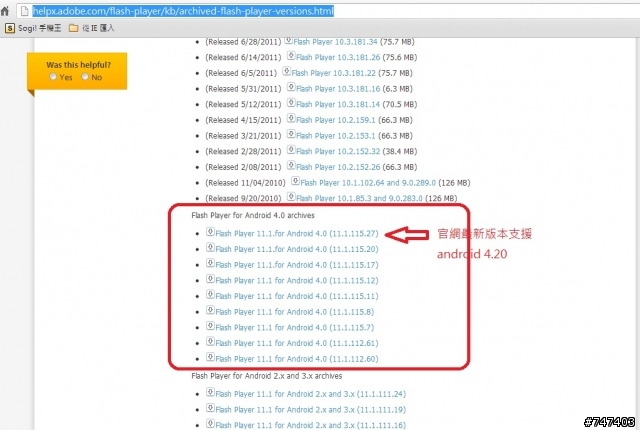Click download icon beside 10.1.85.3
The width and height of the screenshot is (640, 430).
(291, 196)
